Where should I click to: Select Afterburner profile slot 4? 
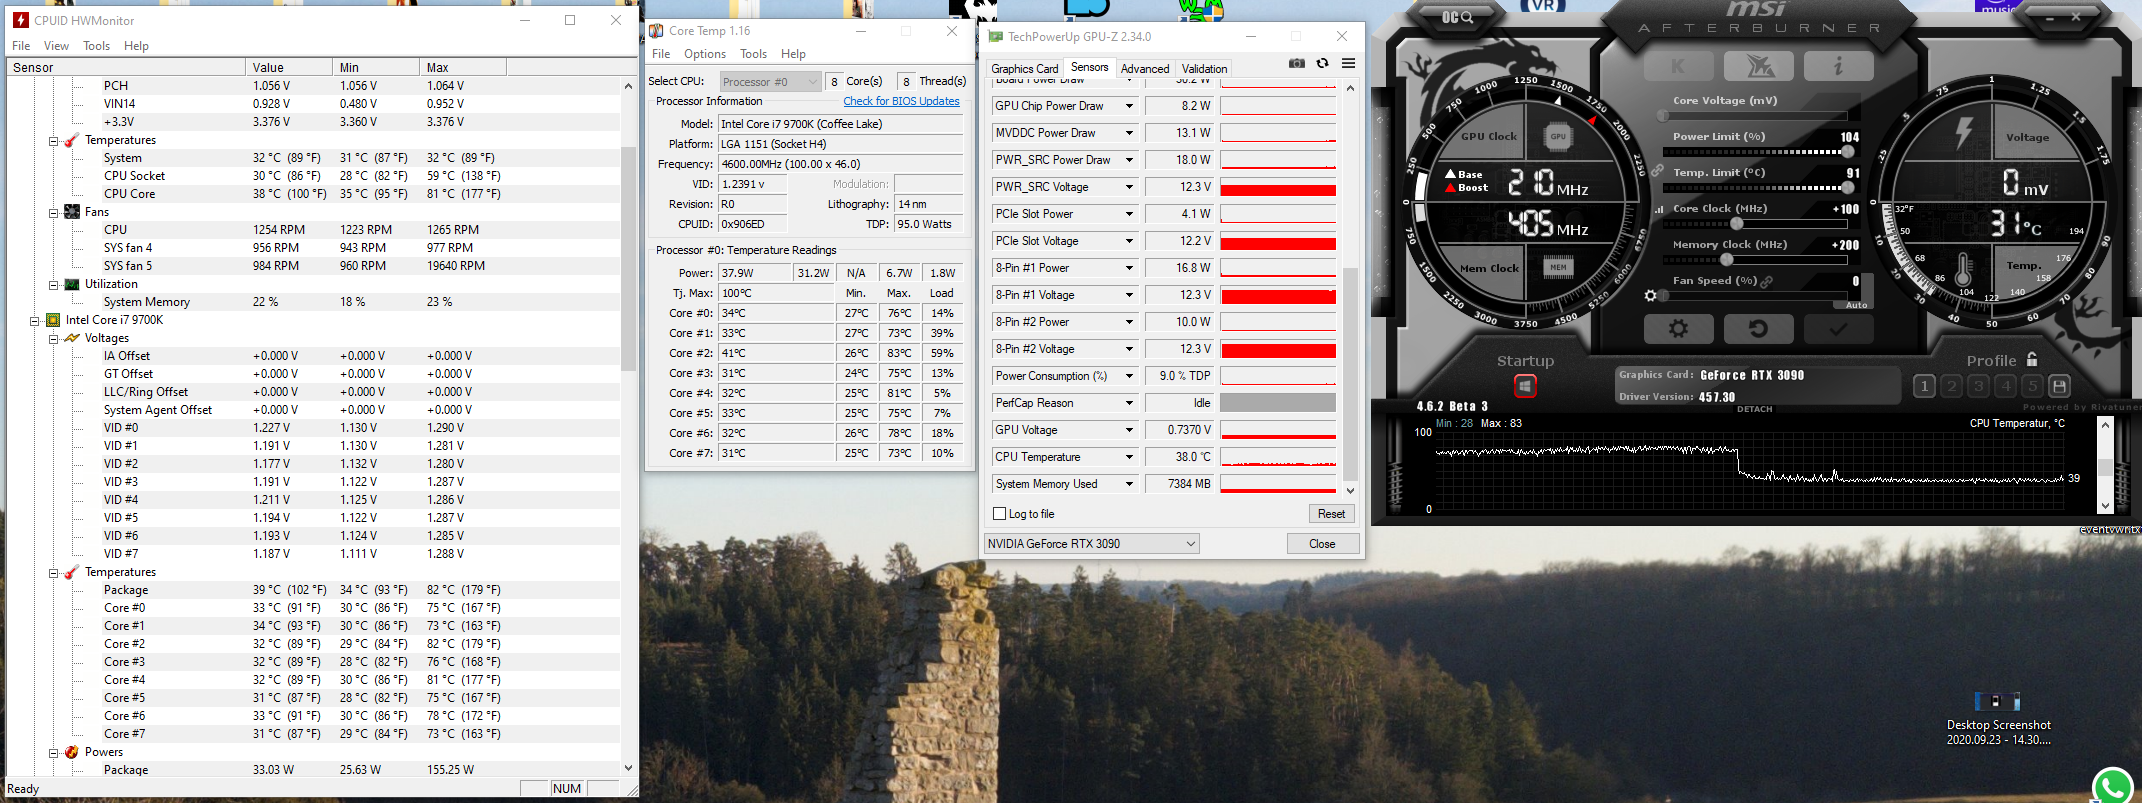[2005, 386]
